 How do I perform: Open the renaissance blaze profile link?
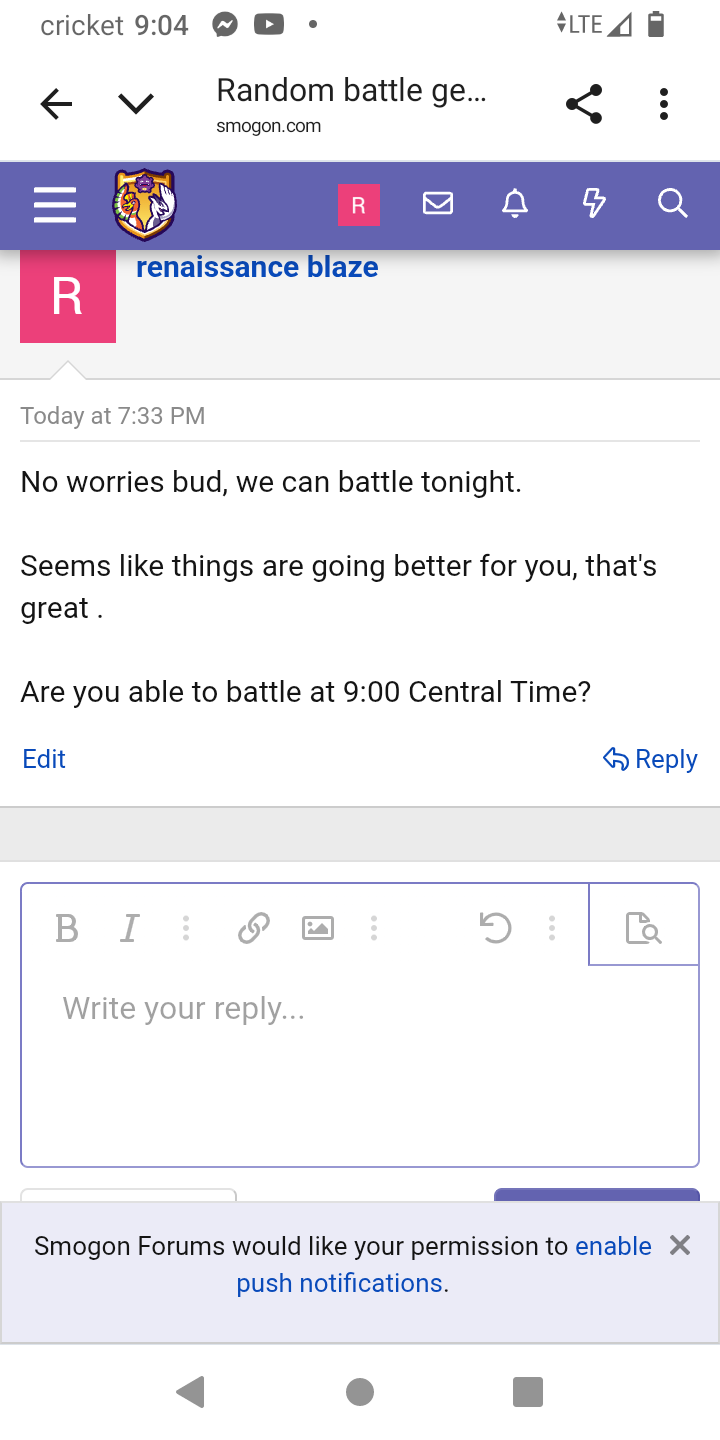(x=257, y=267)
